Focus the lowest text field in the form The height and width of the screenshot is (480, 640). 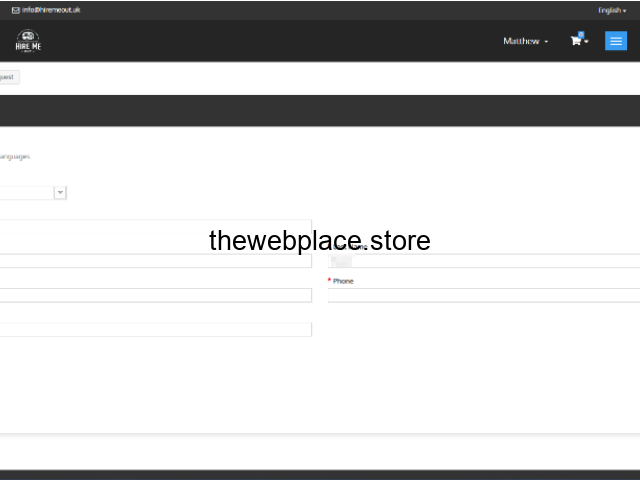click(x=155, y=329)
